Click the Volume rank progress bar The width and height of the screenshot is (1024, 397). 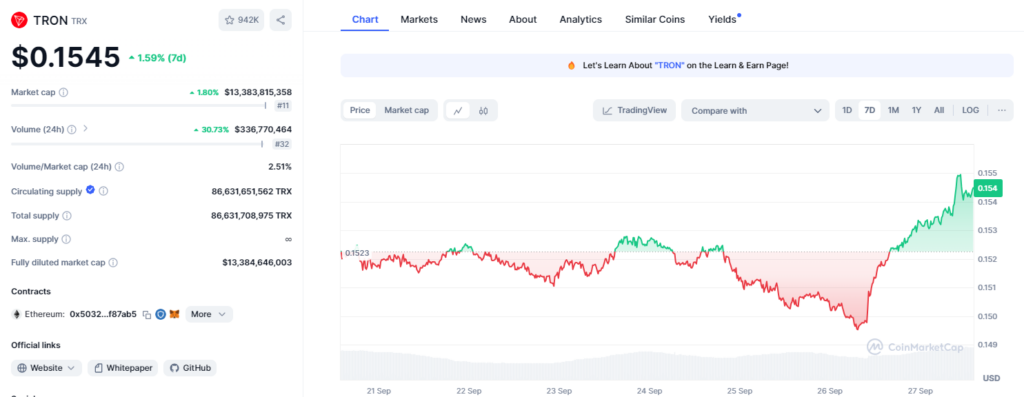pyautogui.click(x=137, y=144)
